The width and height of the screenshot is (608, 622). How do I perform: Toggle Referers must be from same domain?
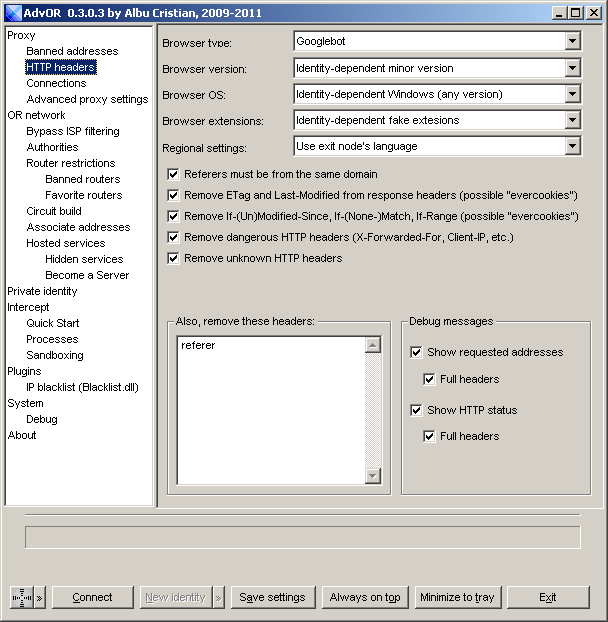tap(173, 174)
